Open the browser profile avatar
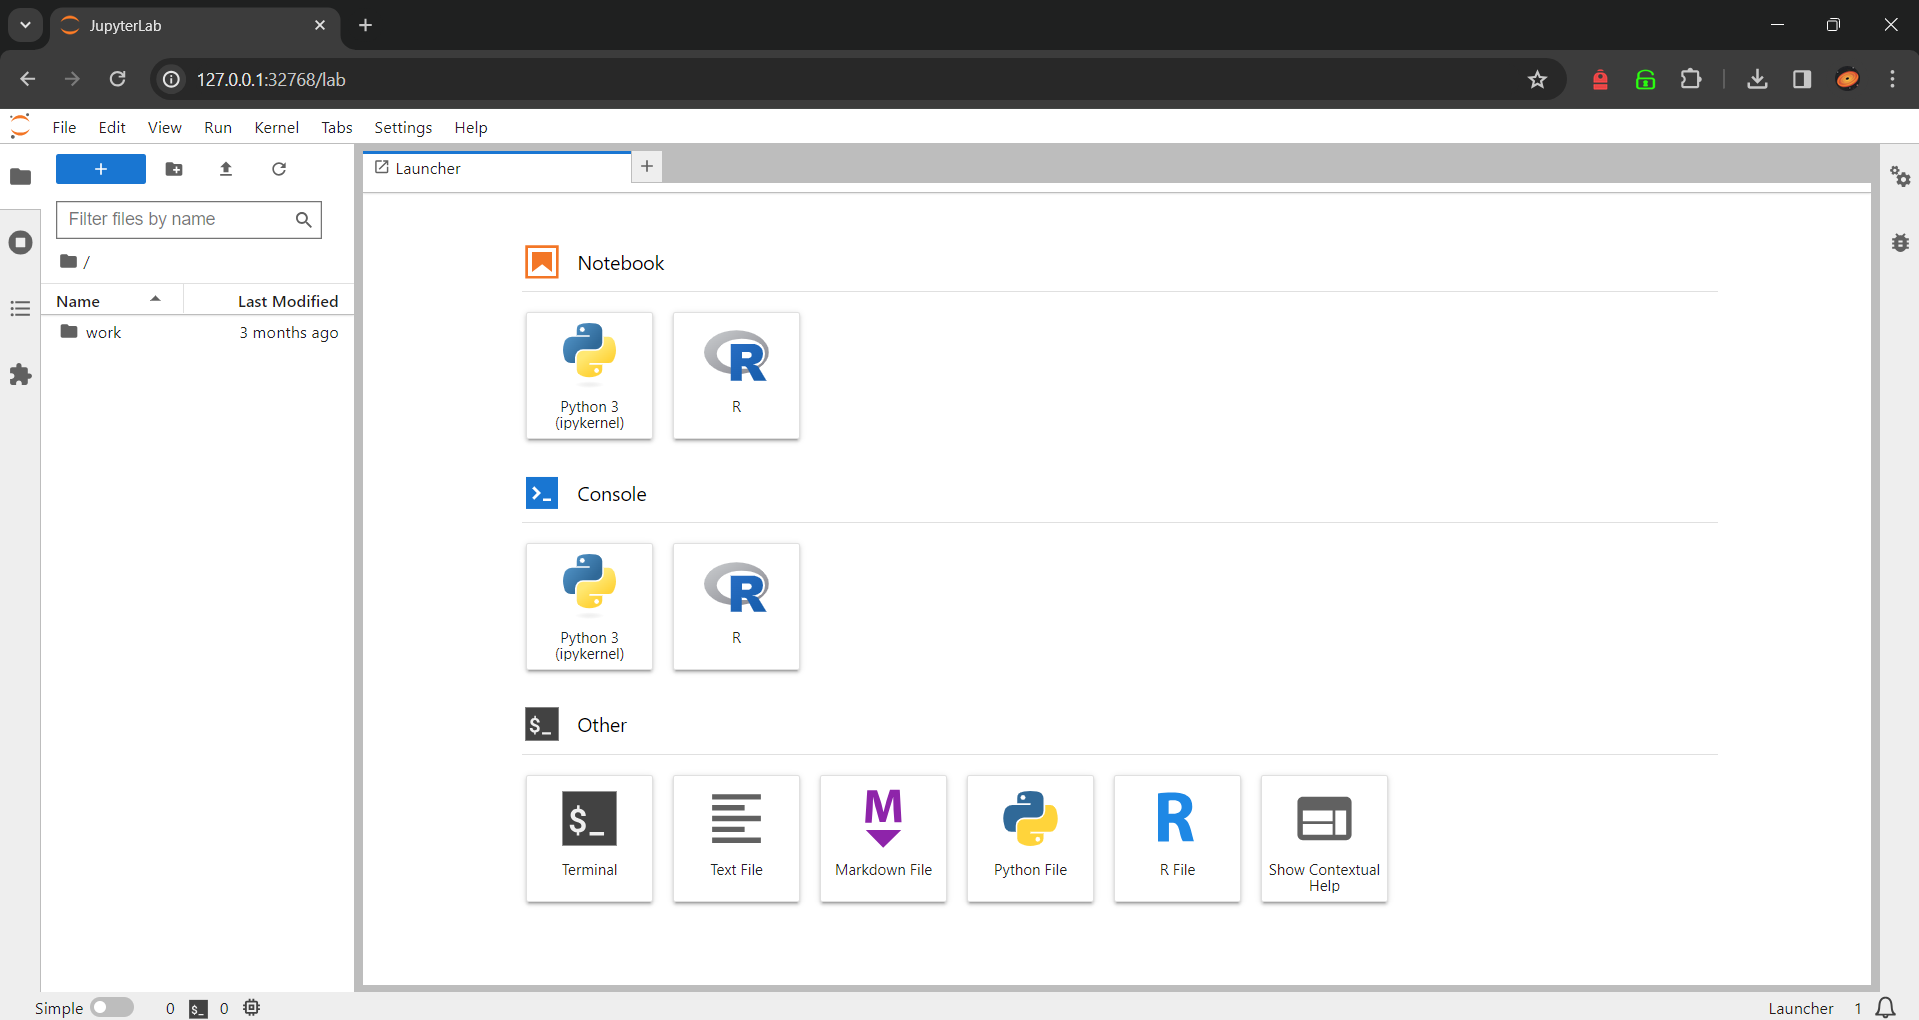This screenshot has width=1919, height=1020. pos(1847,79)
